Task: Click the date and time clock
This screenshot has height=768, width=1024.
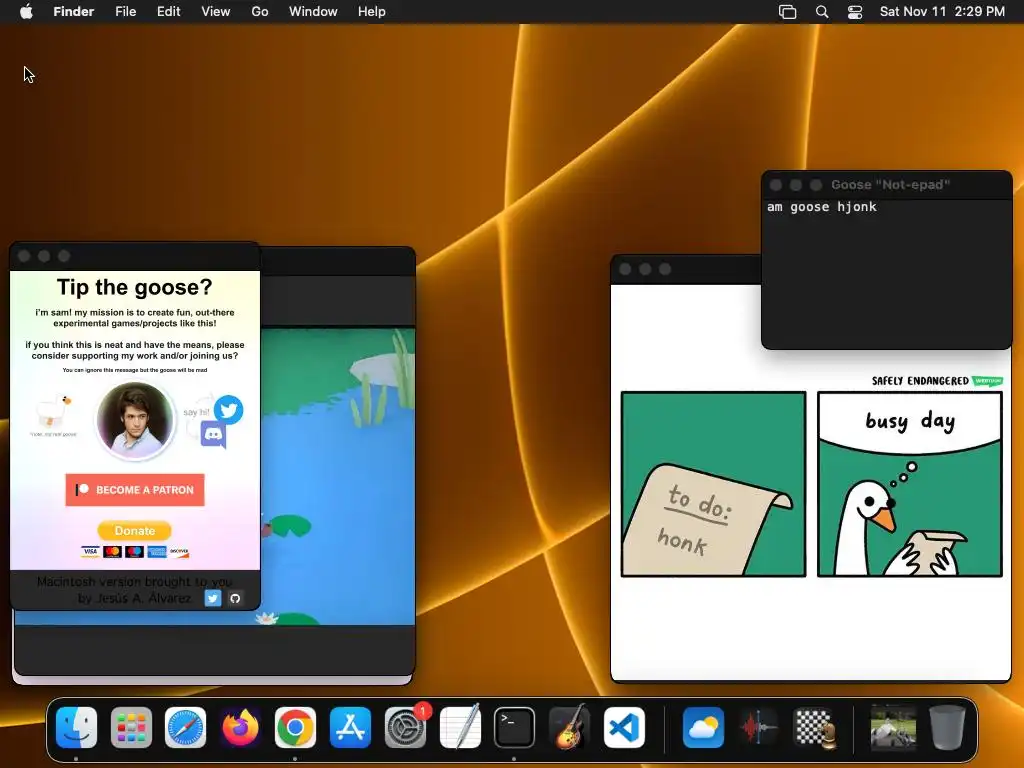Action: click(x=942, y=12)
